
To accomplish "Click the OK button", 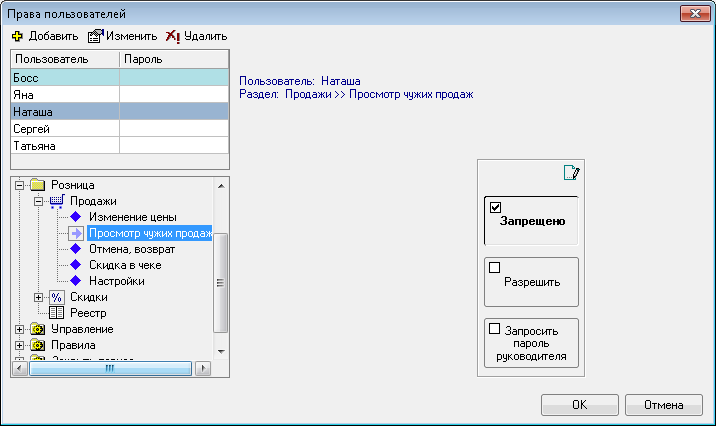I will tap(580, 405).
